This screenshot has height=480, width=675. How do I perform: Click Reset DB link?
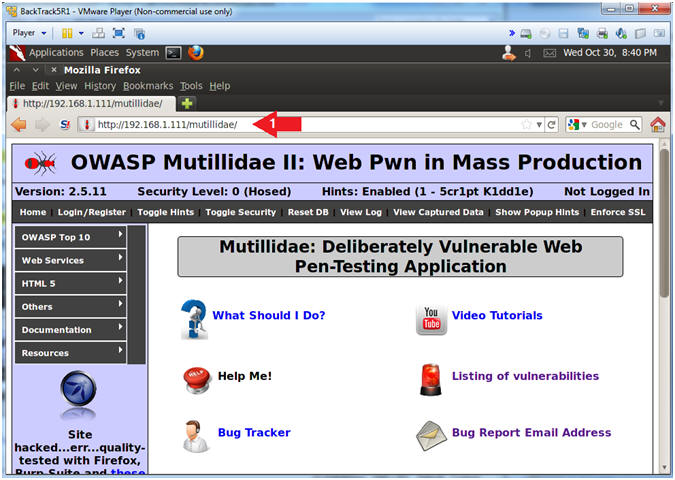[x=308, y=212]
